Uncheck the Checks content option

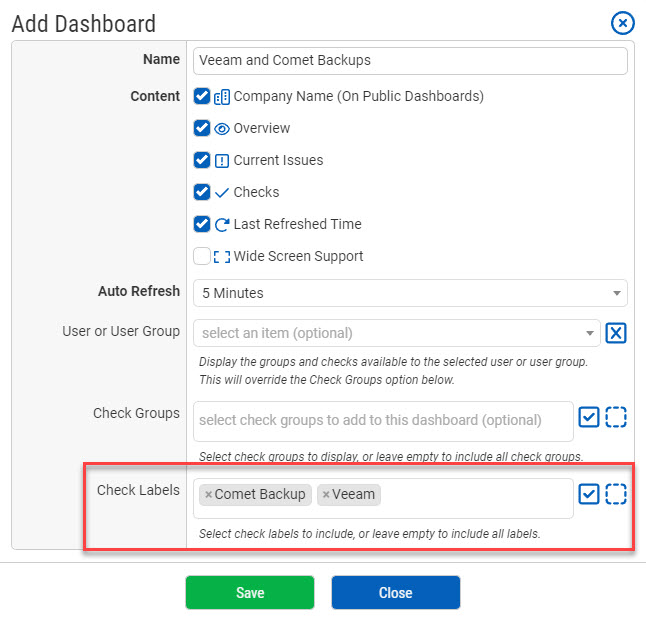coord(202,193)
